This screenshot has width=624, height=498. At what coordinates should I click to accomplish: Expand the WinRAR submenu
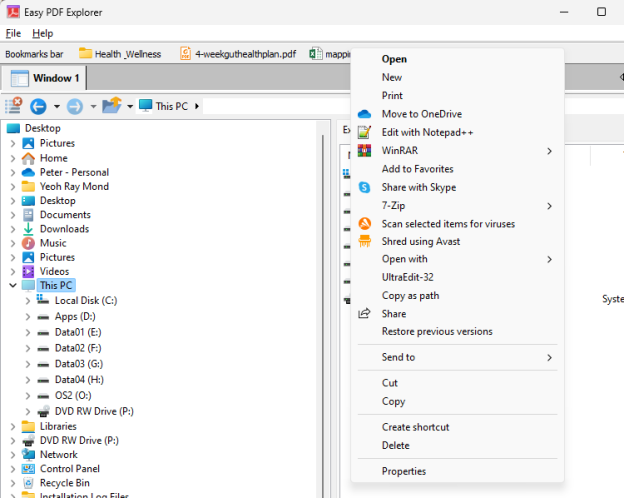coord(549,151)
